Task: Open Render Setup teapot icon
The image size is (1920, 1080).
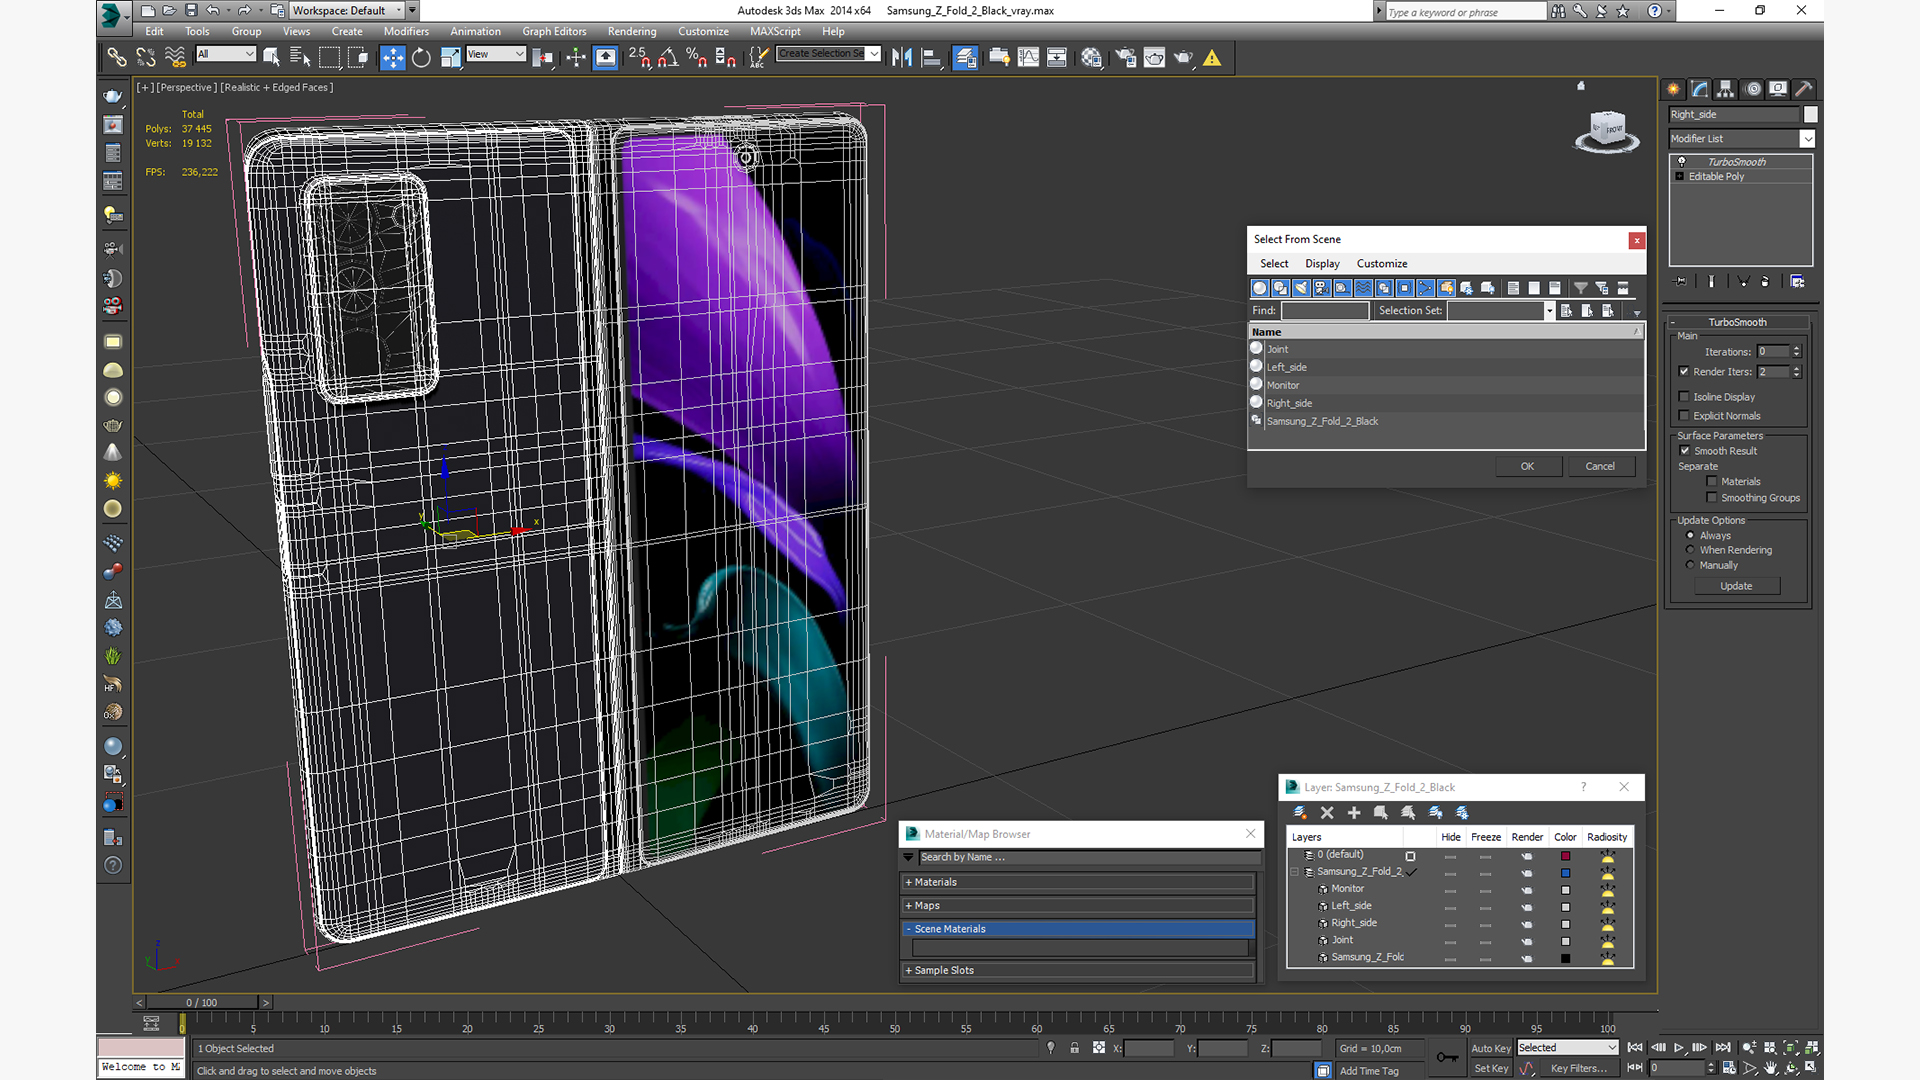Action: [x=1126, y=58]
